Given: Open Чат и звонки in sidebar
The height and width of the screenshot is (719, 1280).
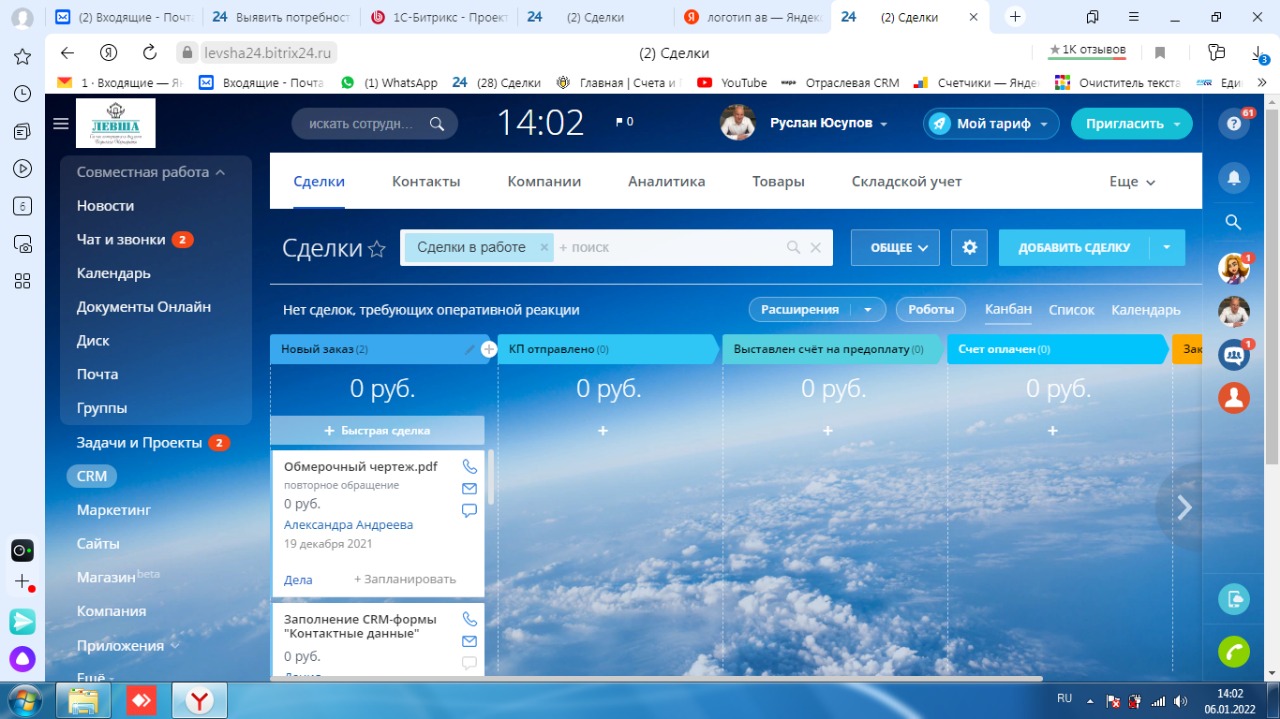Looking at the screenshot, I should coord(121,239).
